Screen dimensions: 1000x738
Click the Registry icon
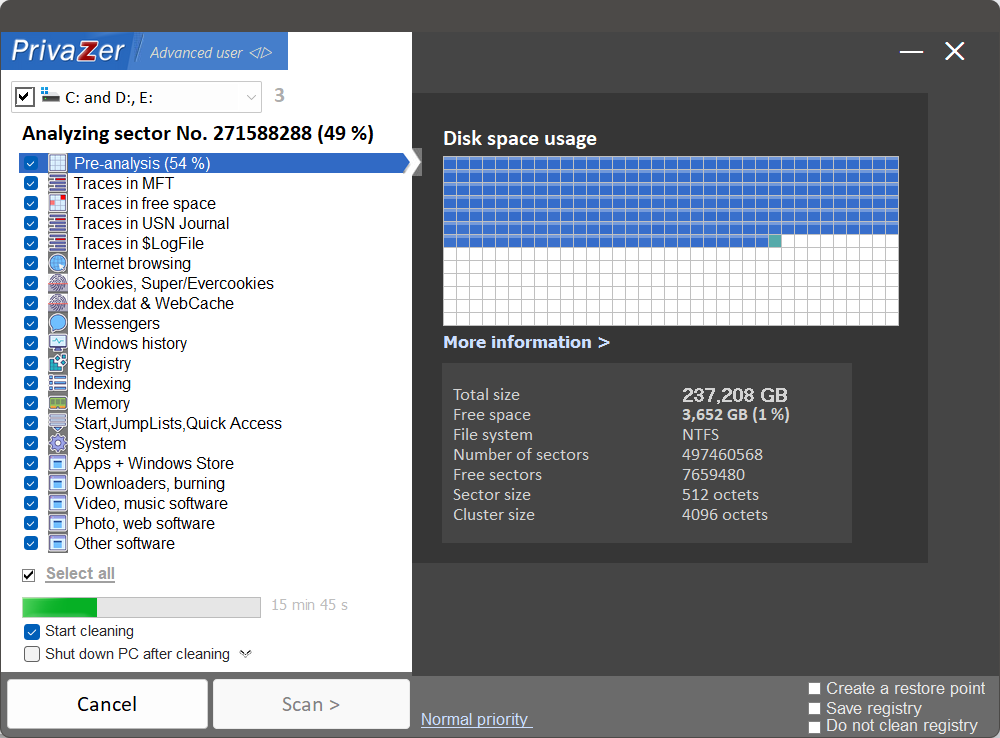coord(57,363)
